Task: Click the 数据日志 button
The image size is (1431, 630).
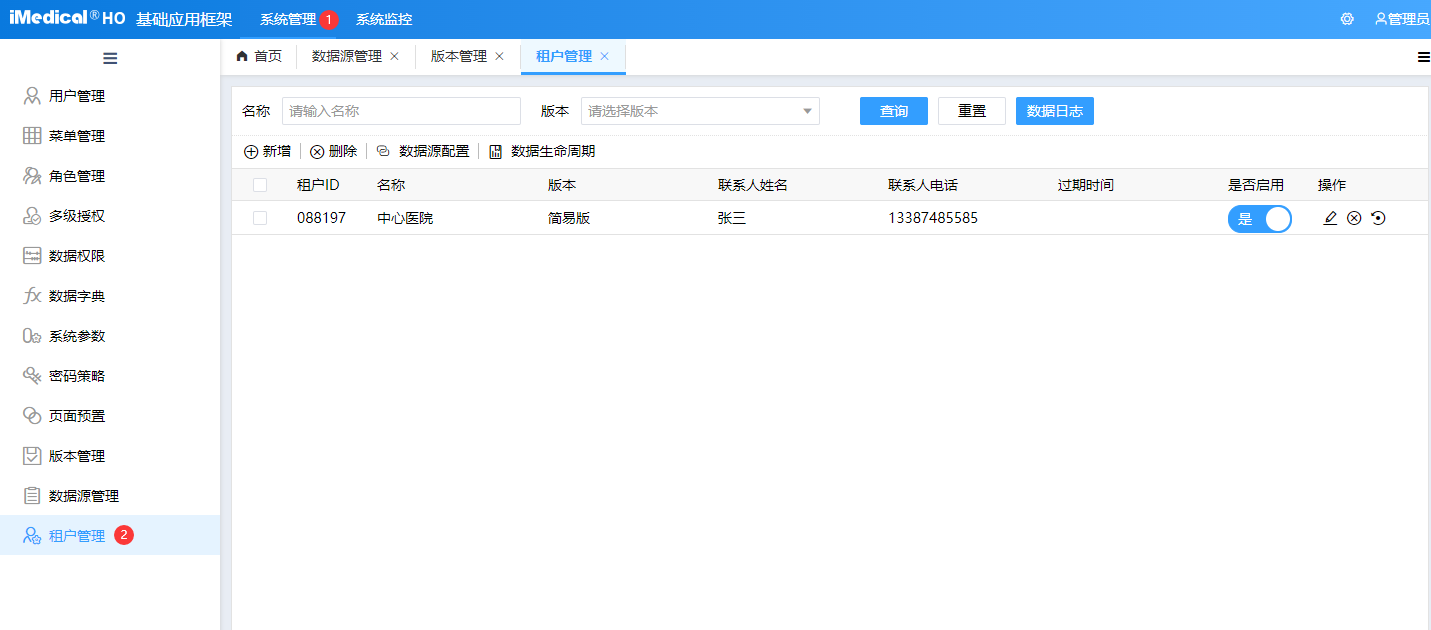Action: pos(1054,111)
